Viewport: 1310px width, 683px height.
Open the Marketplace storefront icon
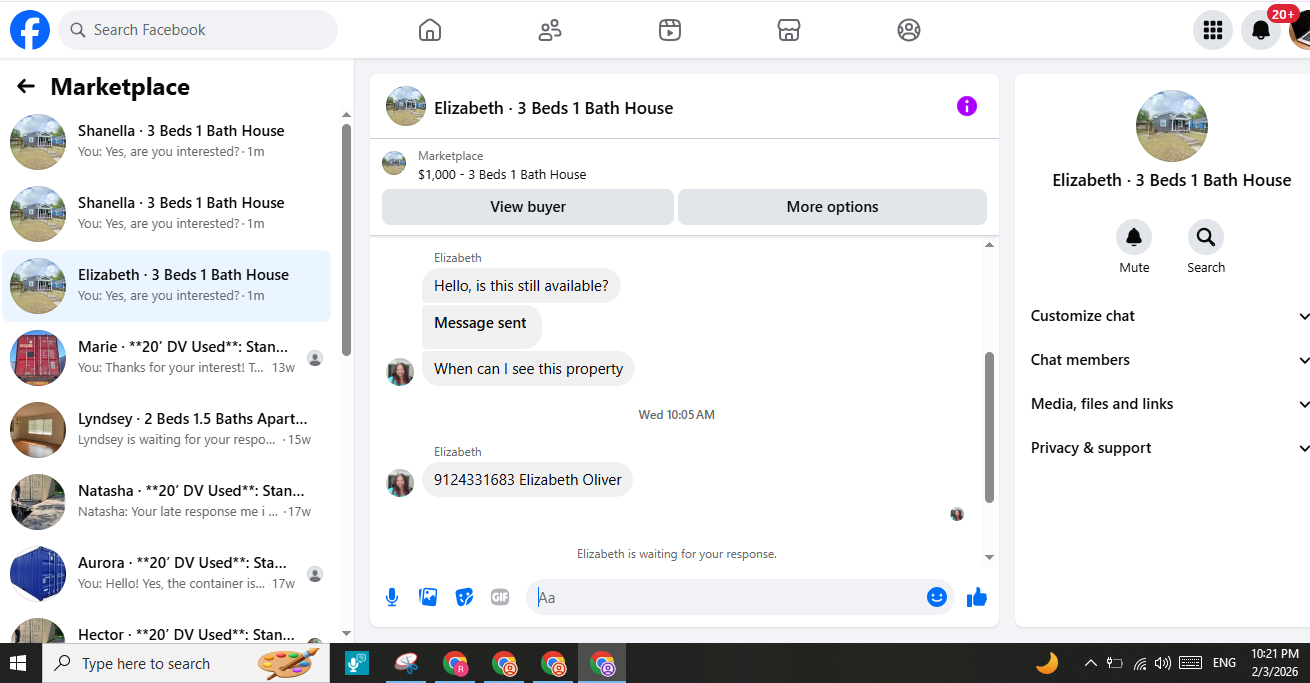coord(789,30)
